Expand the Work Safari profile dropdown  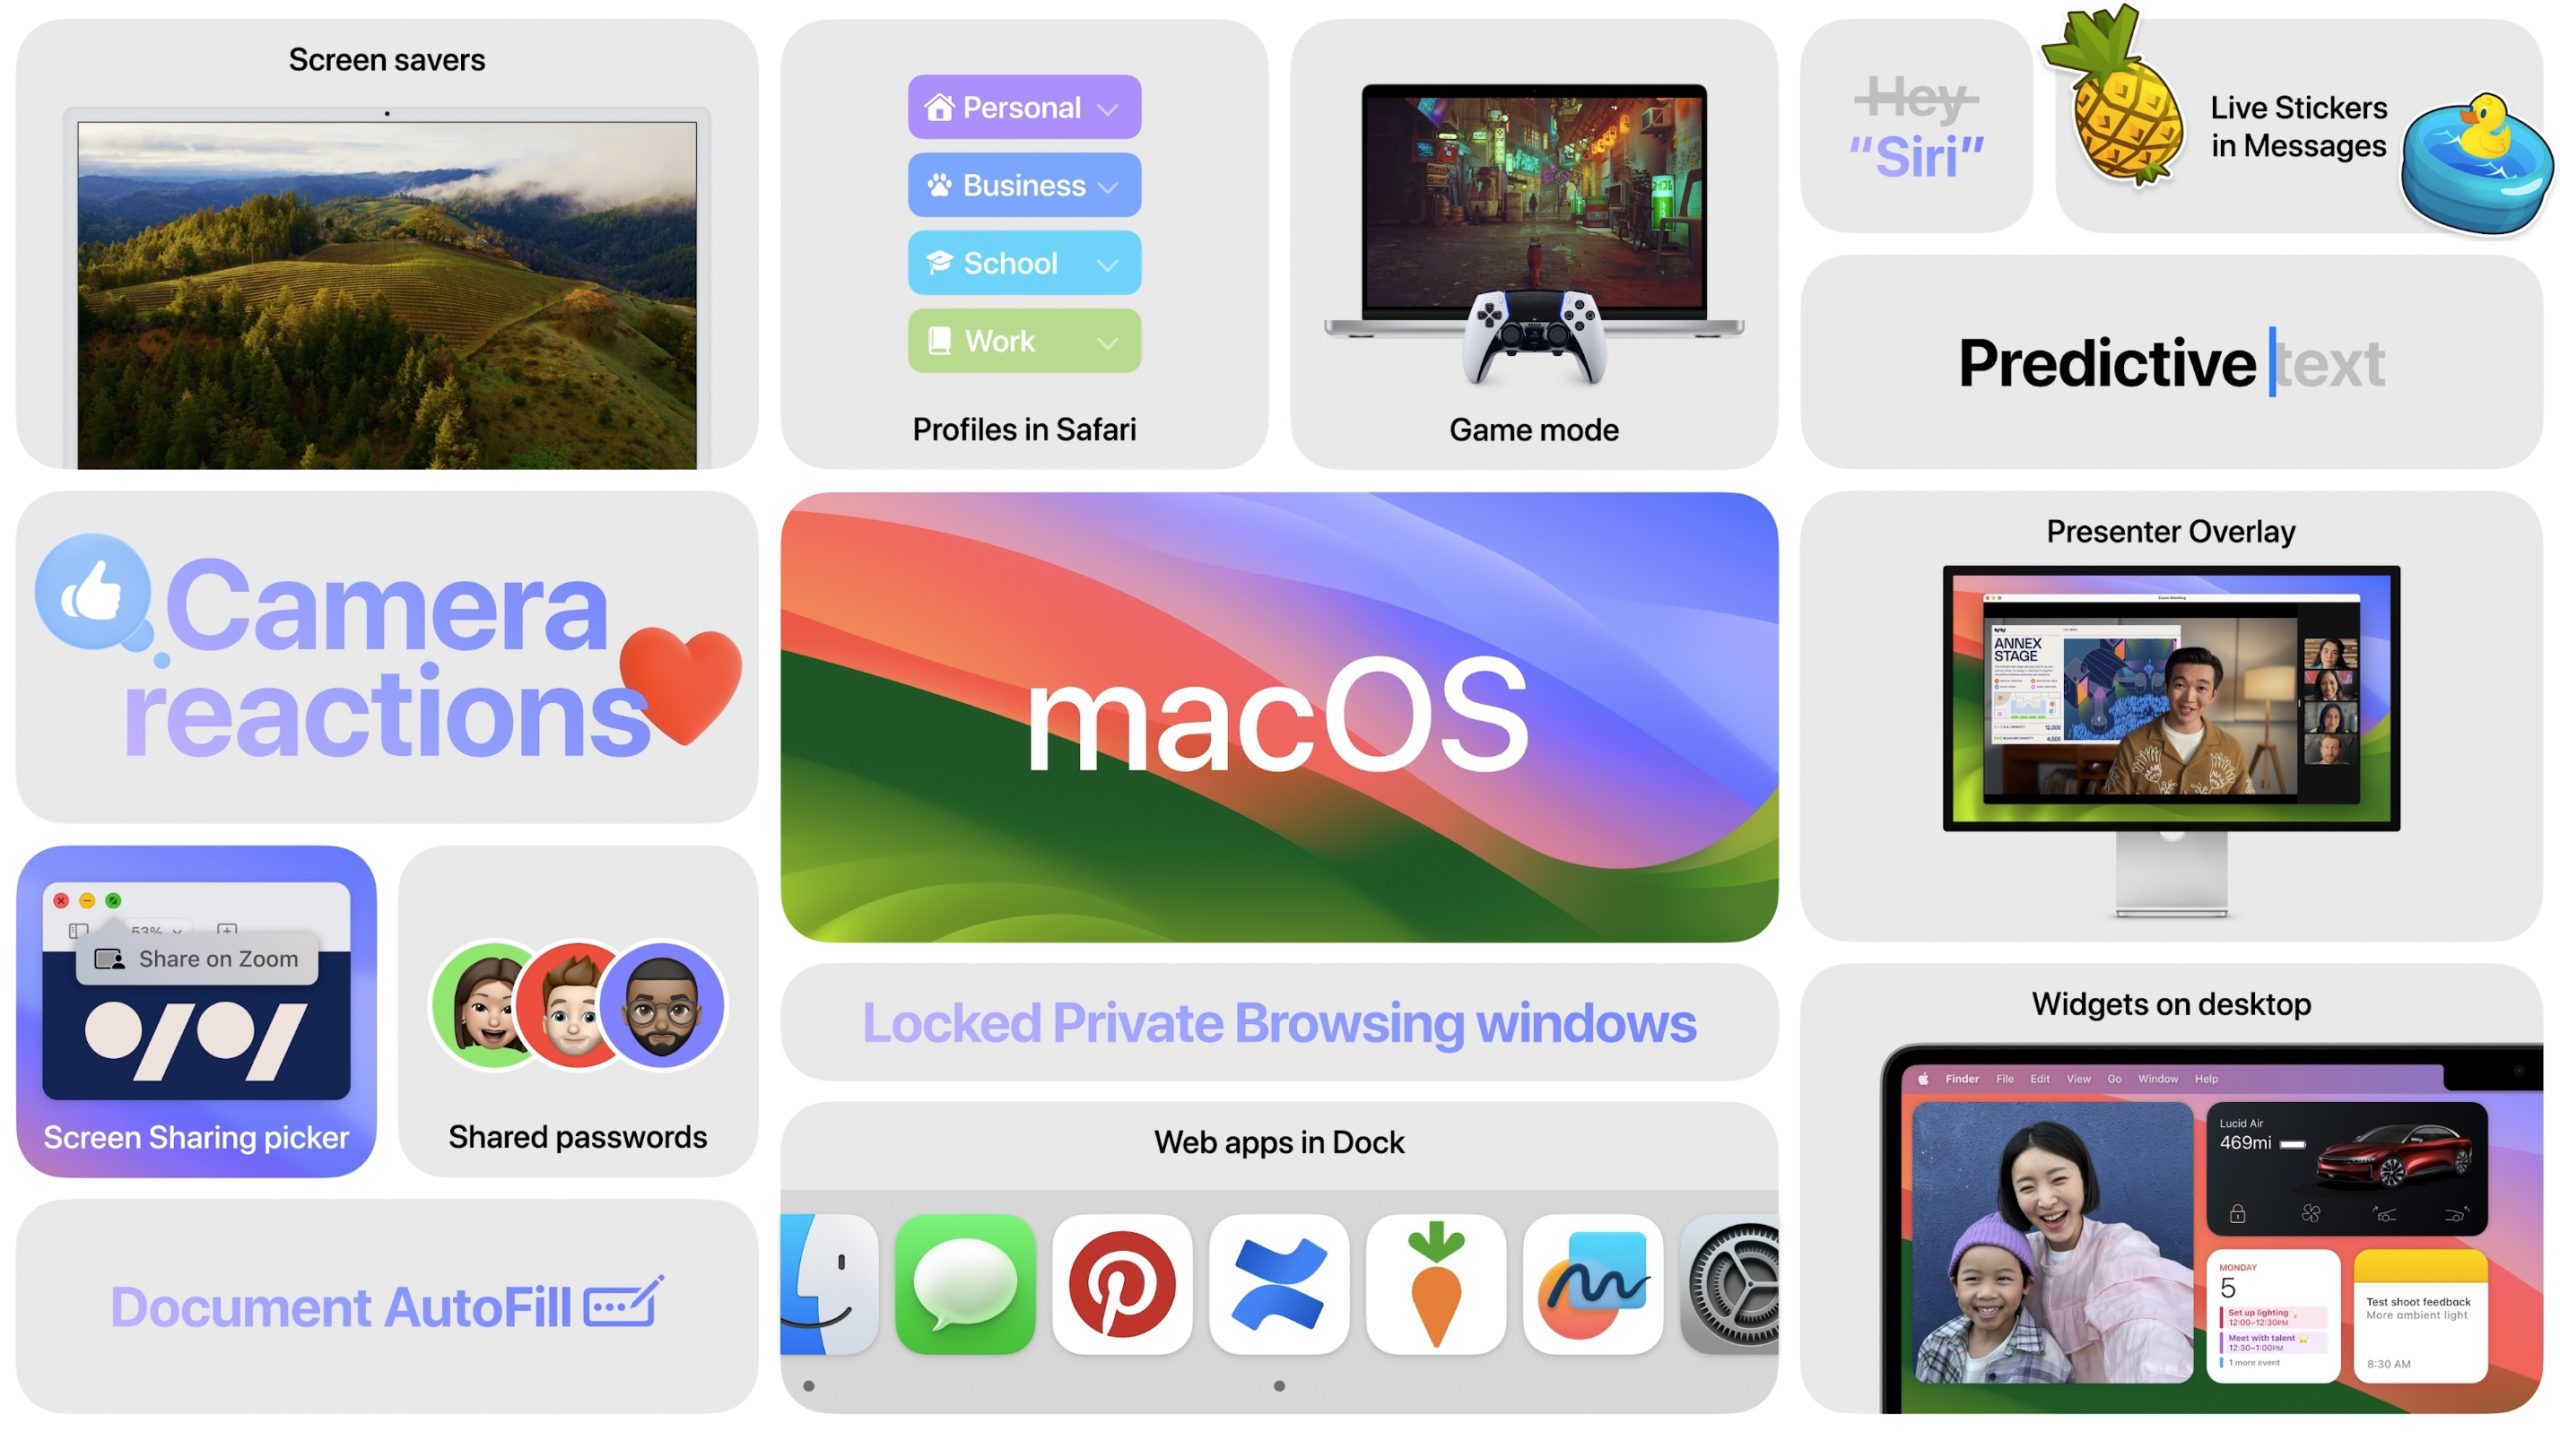[x=1109, y=343]
